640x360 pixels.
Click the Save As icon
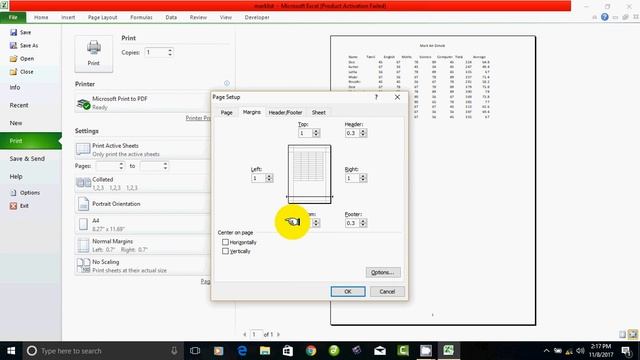(x=13, y=45)
